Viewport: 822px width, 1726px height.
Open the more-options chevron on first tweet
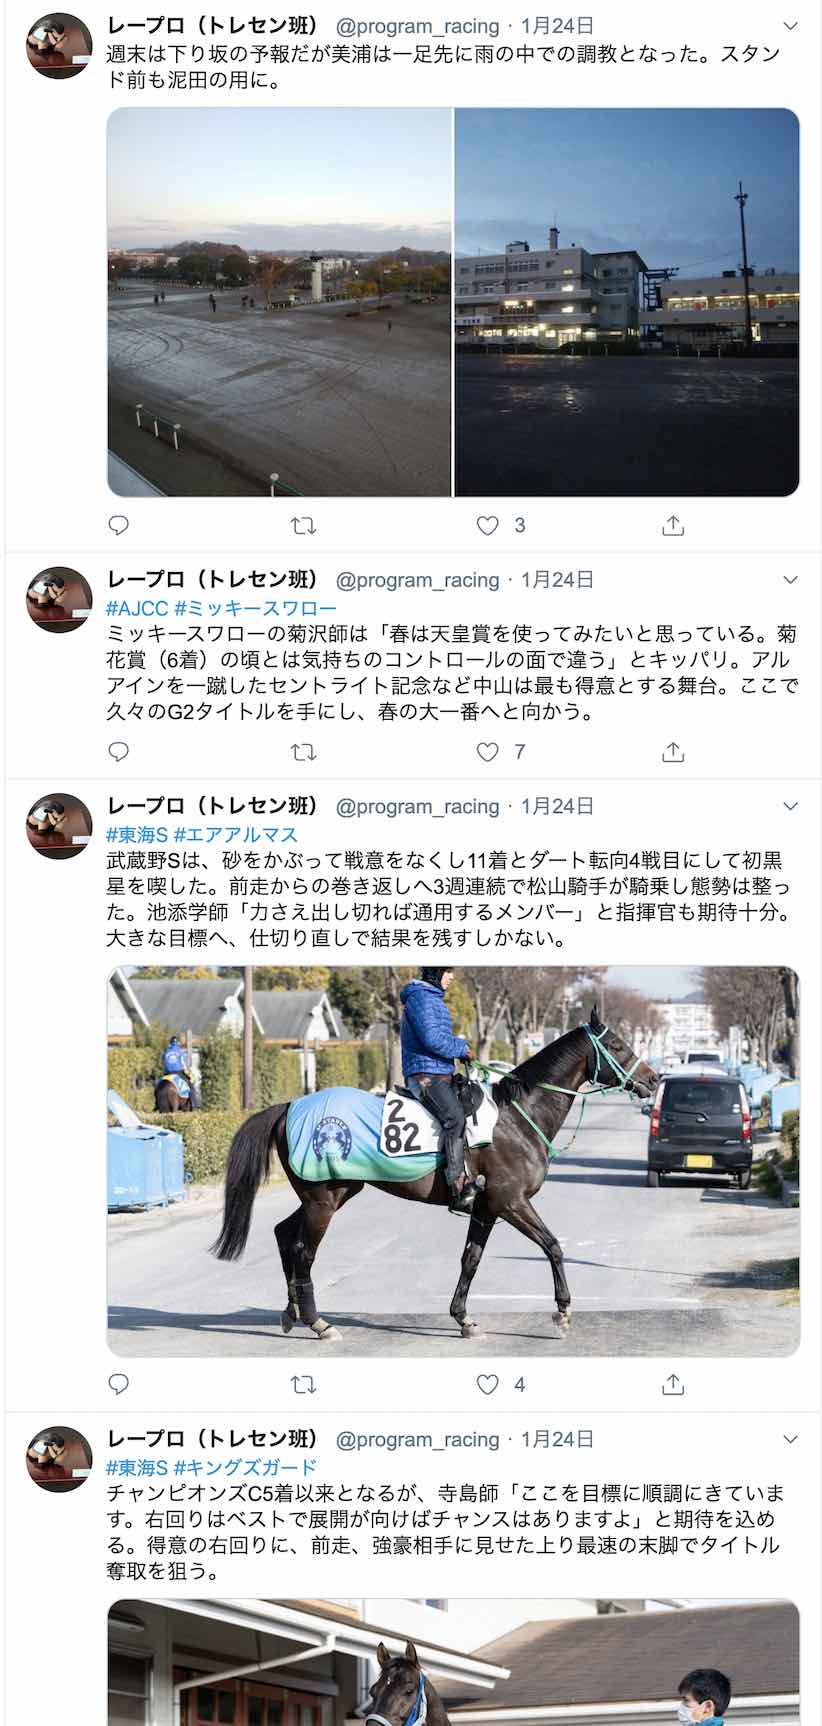(790, 26)
